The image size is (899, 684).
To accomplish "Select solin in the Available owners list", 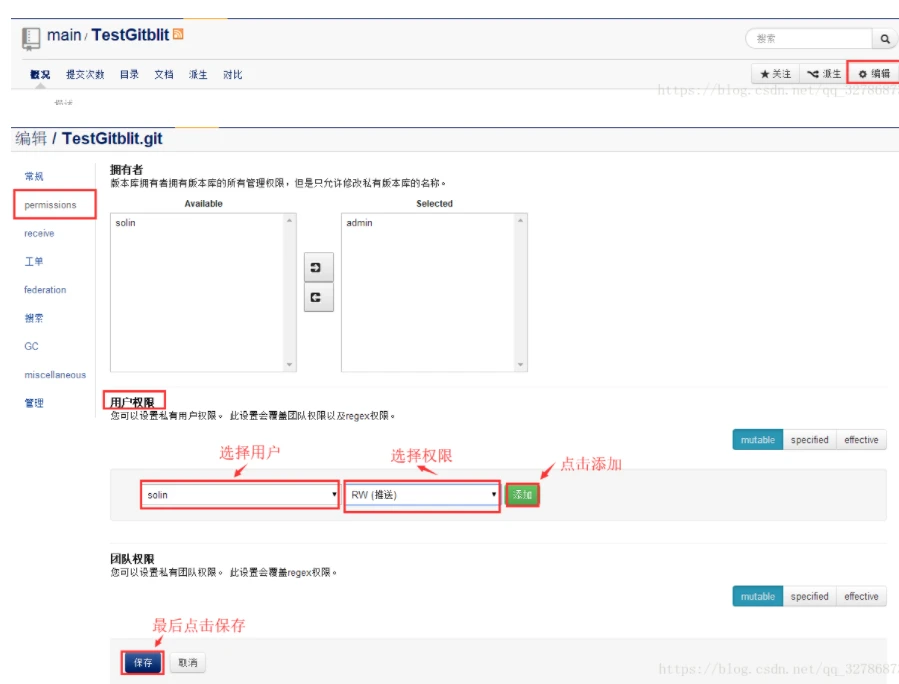I will pos(125,223).
